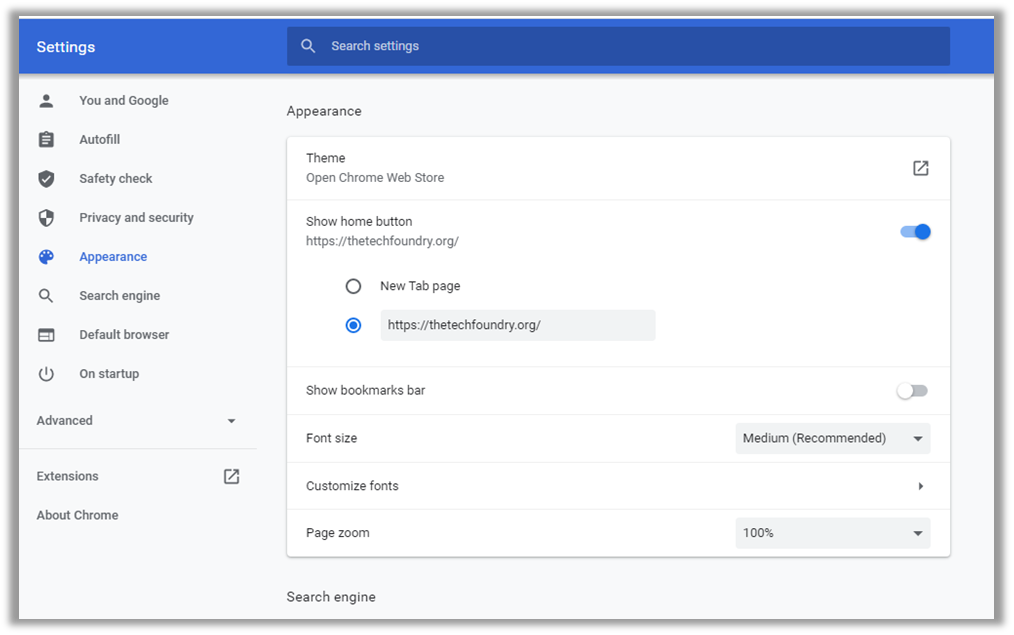Click the home page URL text field

pyautogui.click(x=517, y=325)
